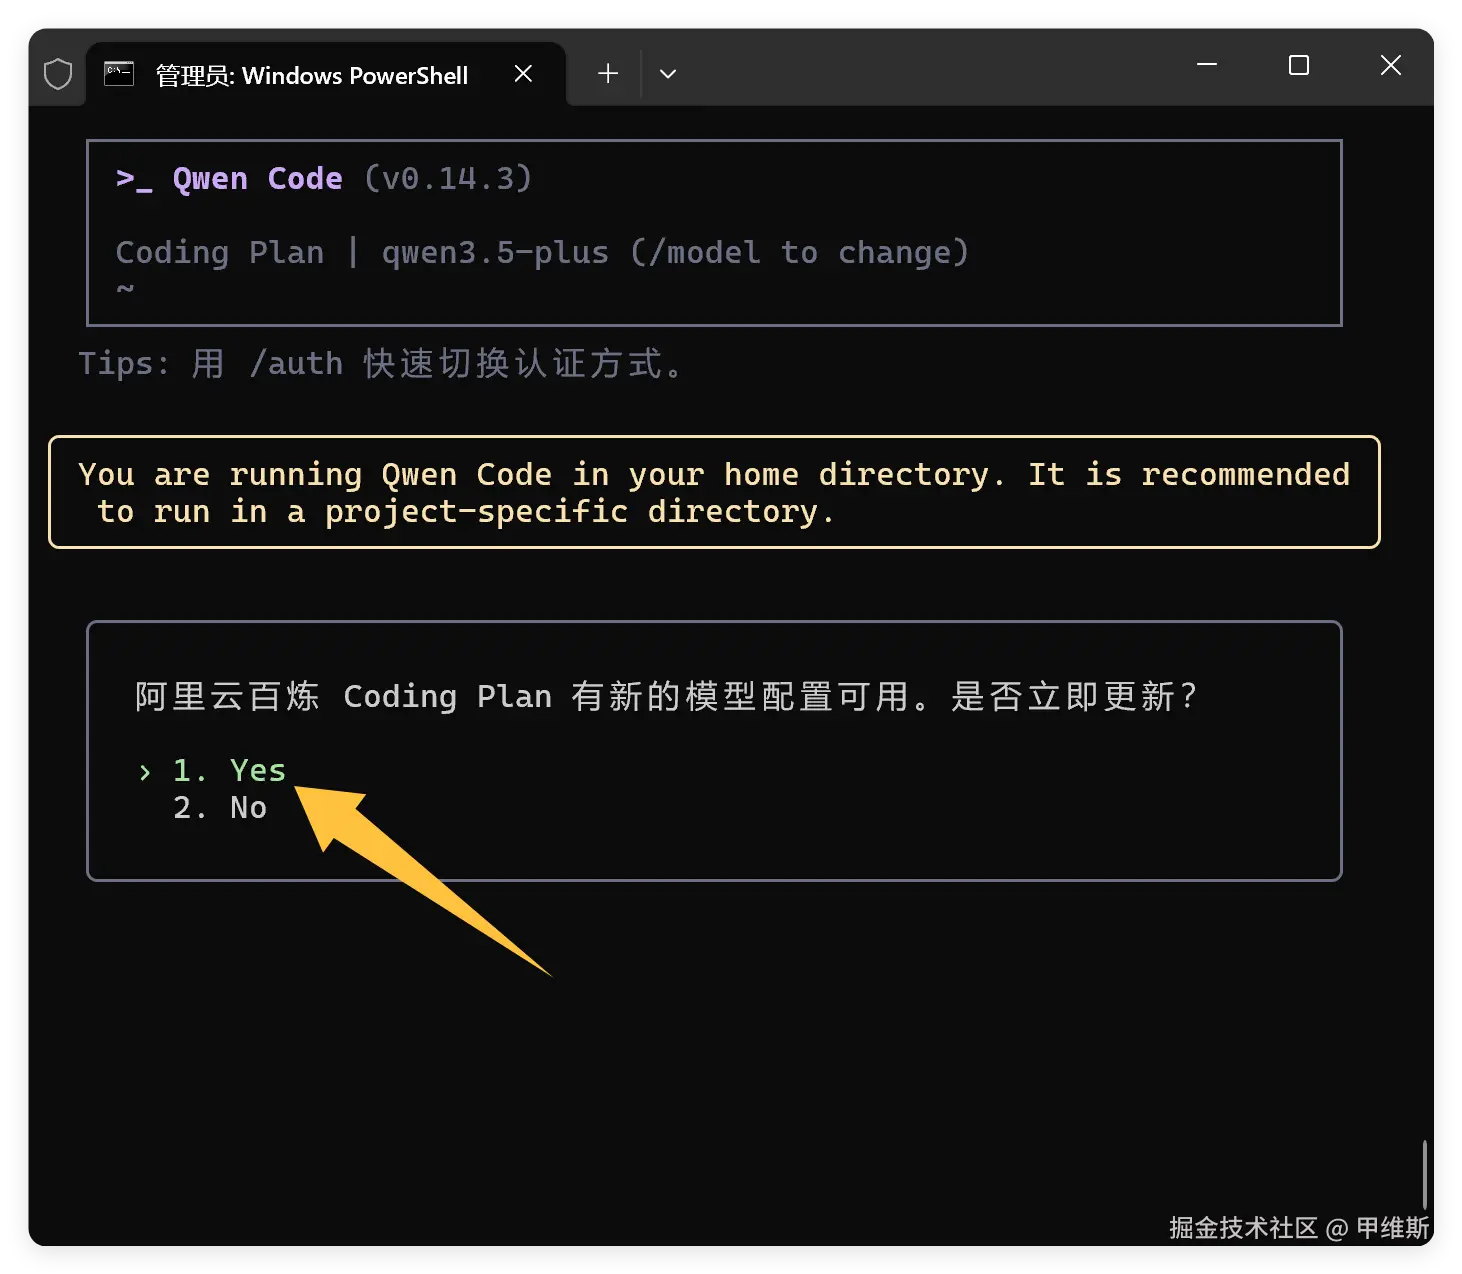Click the version text (v0.14.3)
Image resolution: width=1462 pixels, height=1274 pixels.
448,178
